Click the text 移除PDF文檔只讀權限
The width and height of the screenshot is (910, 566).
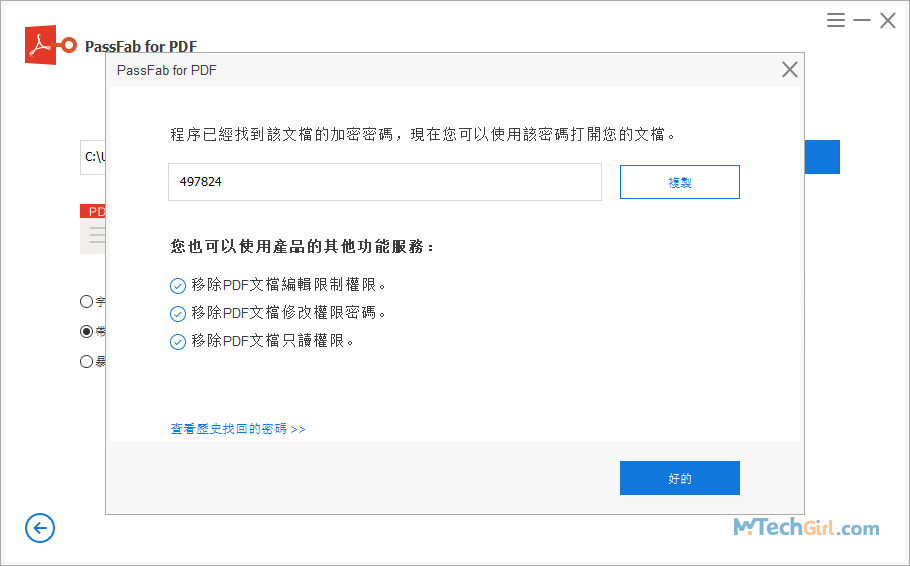tap(273, 341)
